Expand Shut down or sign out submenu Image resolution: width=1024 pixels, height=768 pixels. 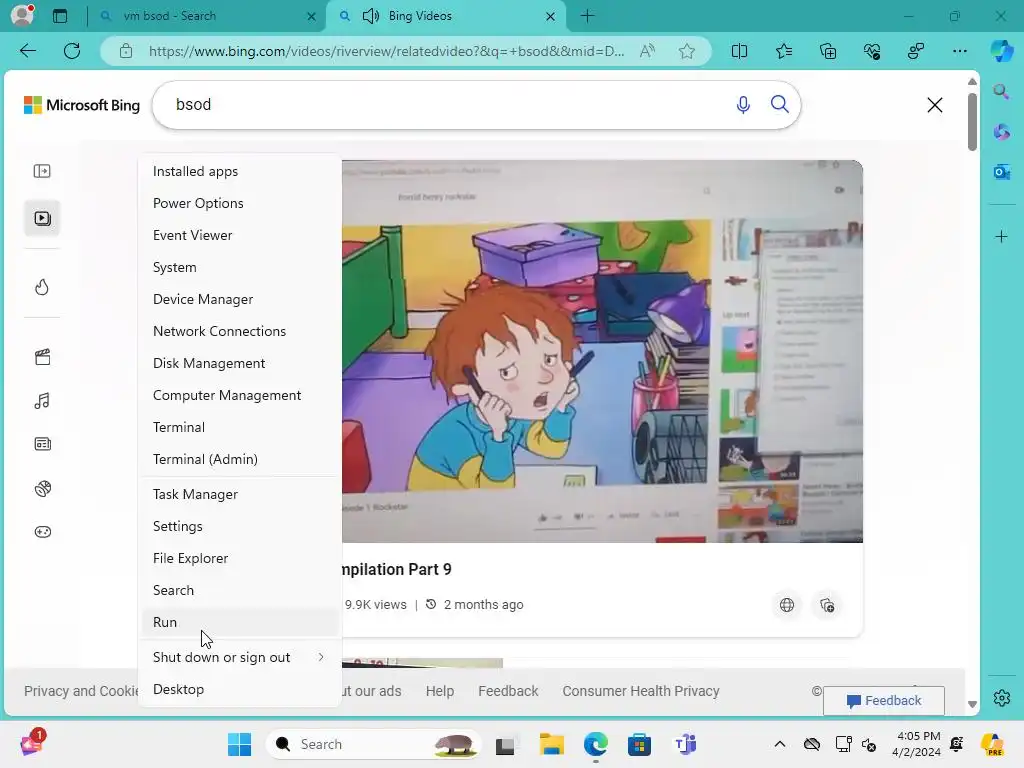pyautogui.click(x=240, y=658)
